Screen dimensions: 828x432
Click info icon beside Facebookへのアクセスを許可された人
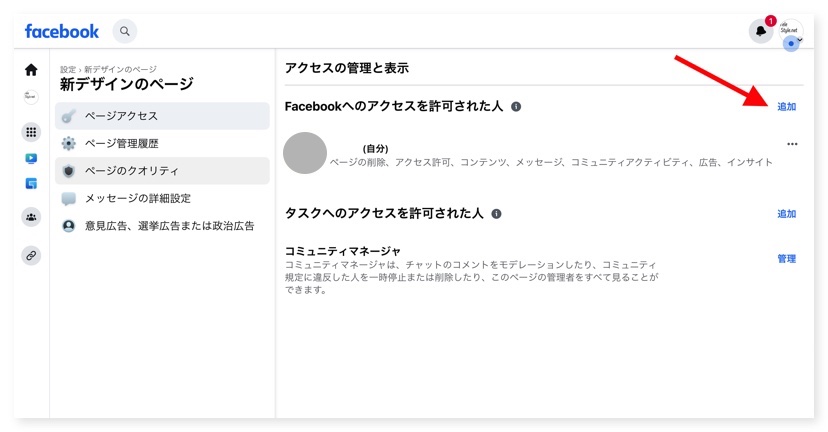[516, 106]
